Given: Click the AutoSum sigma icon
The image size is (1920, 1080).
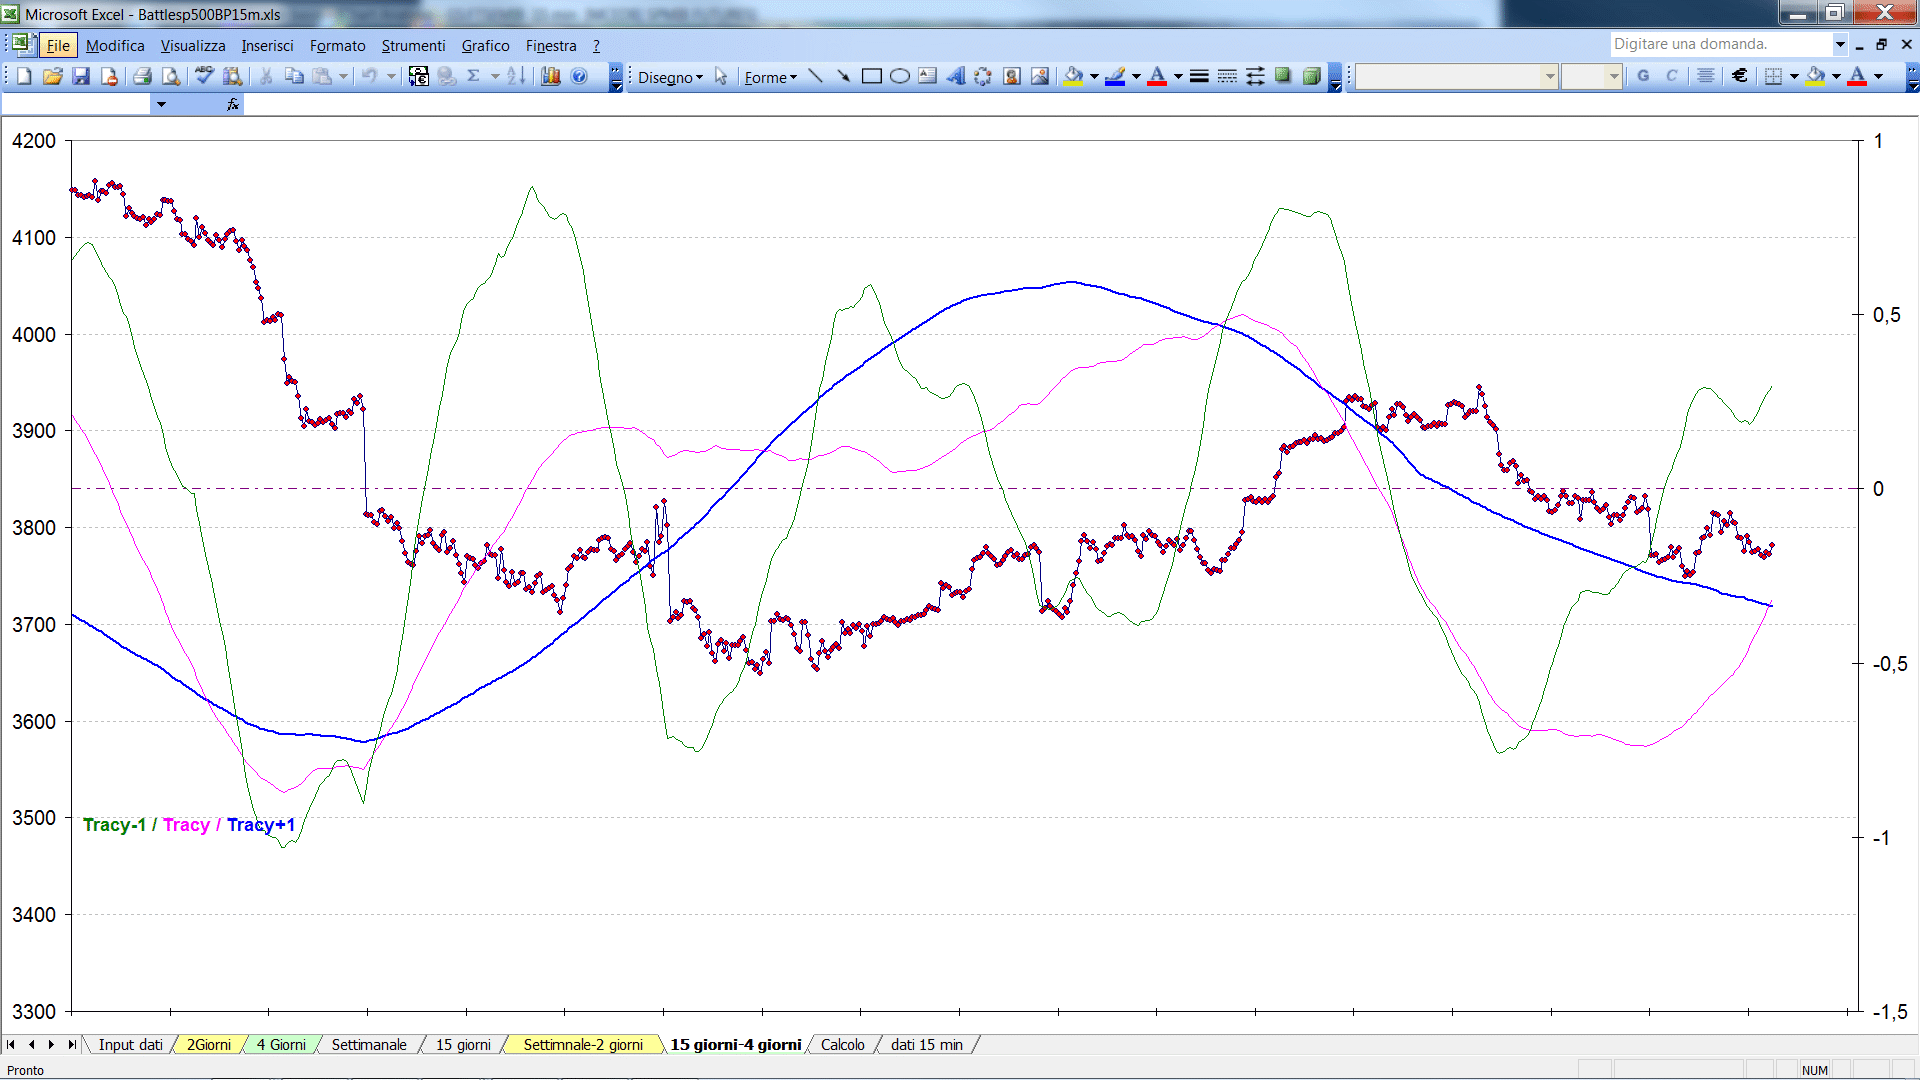Looking at the screenshot, I should pyautogui.click(x=474, y=76).
